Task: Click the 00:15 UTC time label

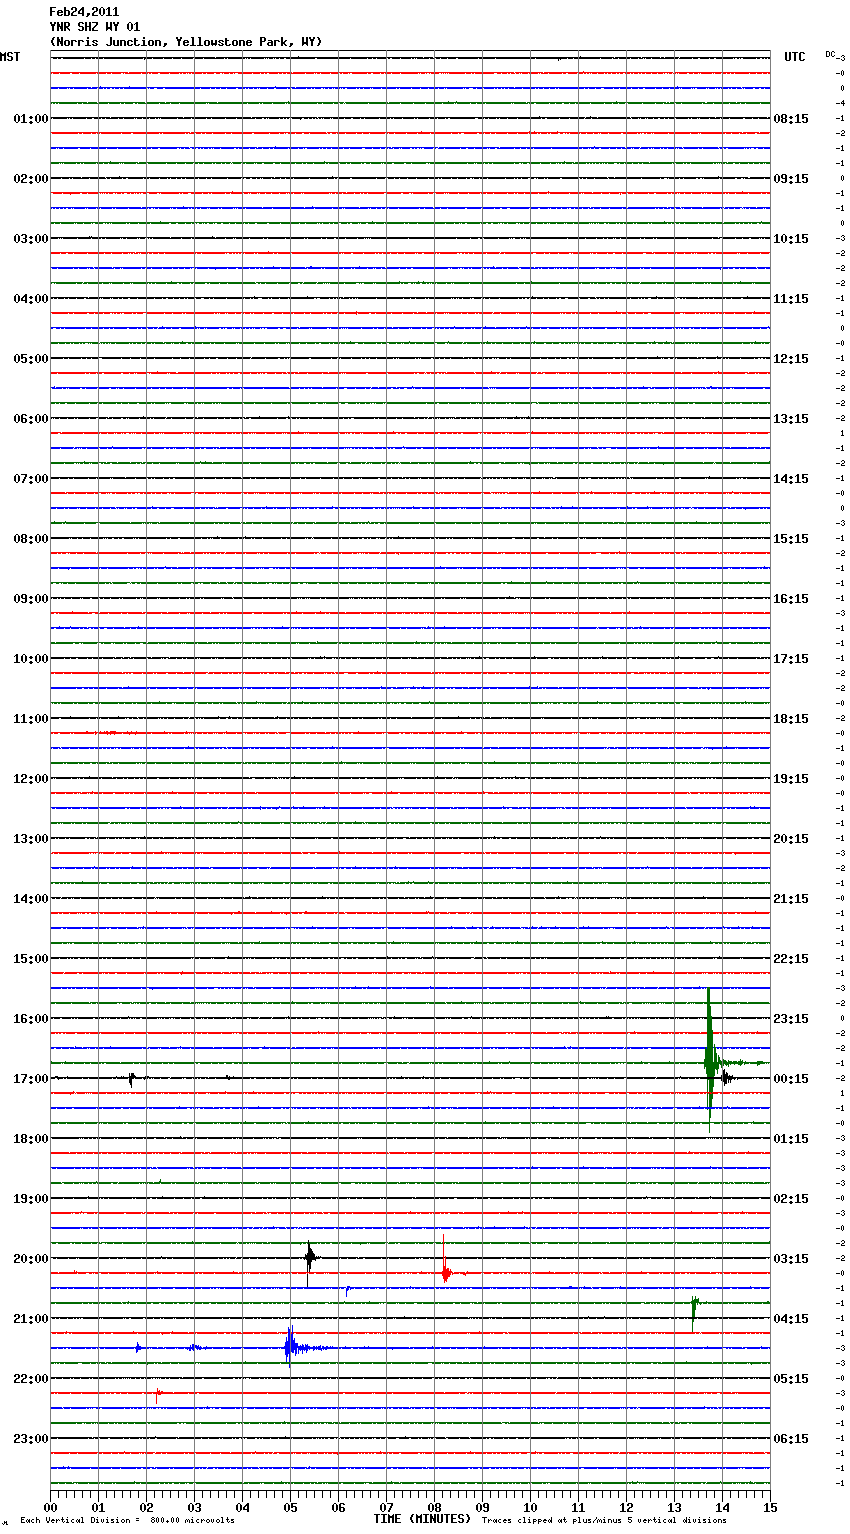Action: 791,1079
